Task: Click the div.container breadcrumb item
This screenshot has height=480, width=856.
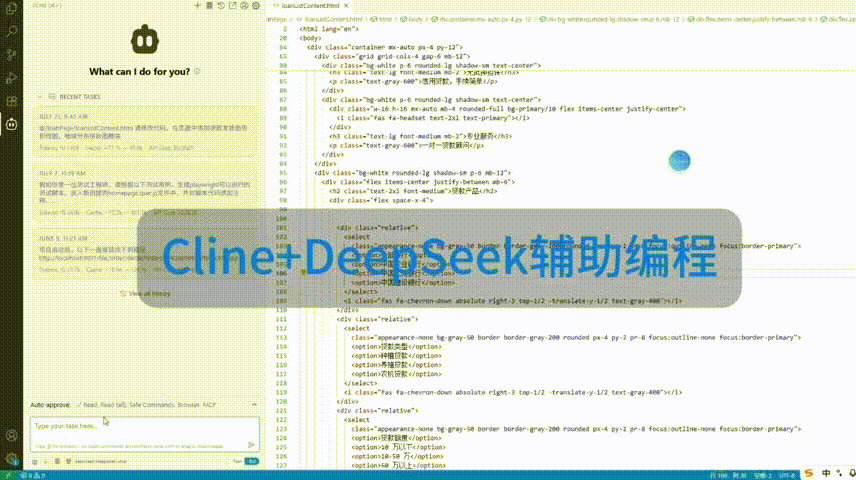Action: pos(481,19)
